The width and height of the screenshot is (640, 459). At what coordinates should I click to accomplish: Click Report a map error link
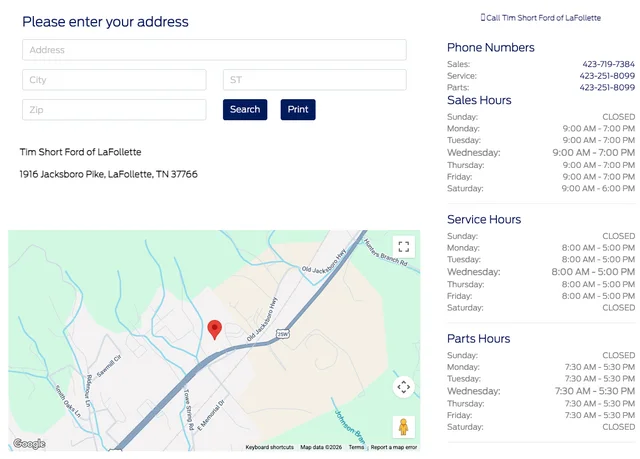click(x=394, y=447)
